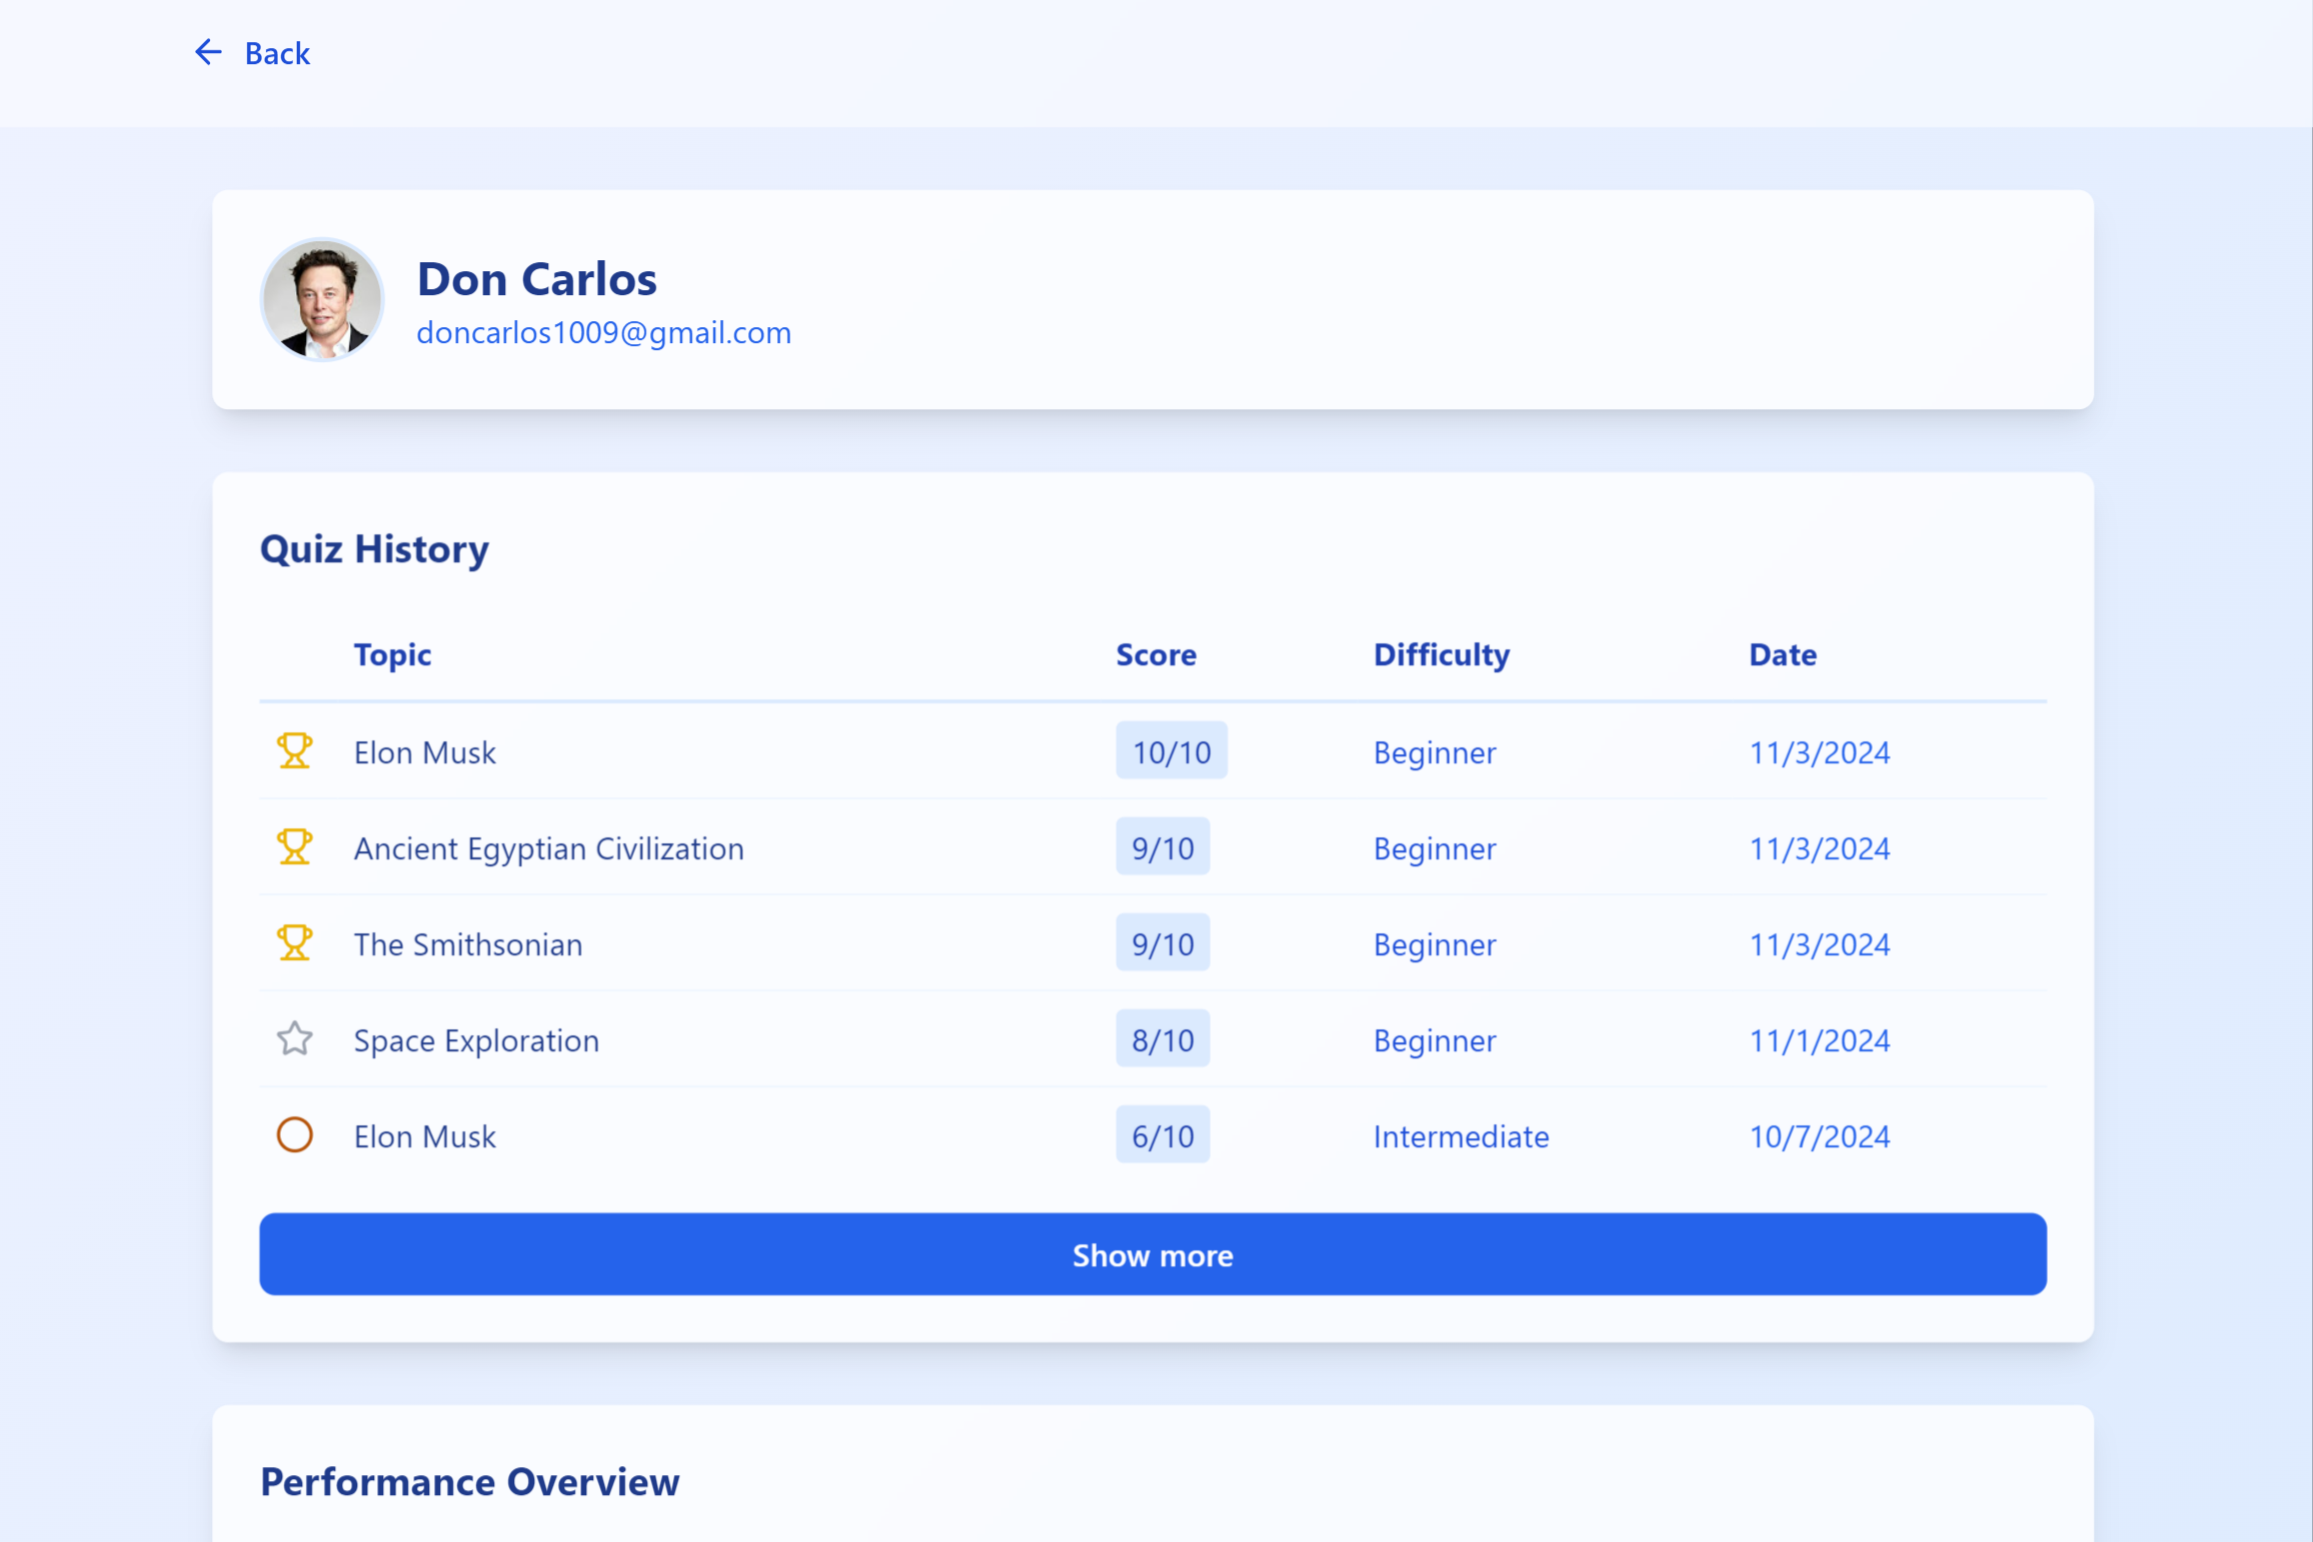Image resolution: width=2313 pixels, height=1542 pixels.
Task: Click the Intermediate difficulty label
Action: click(1460, 1136)
